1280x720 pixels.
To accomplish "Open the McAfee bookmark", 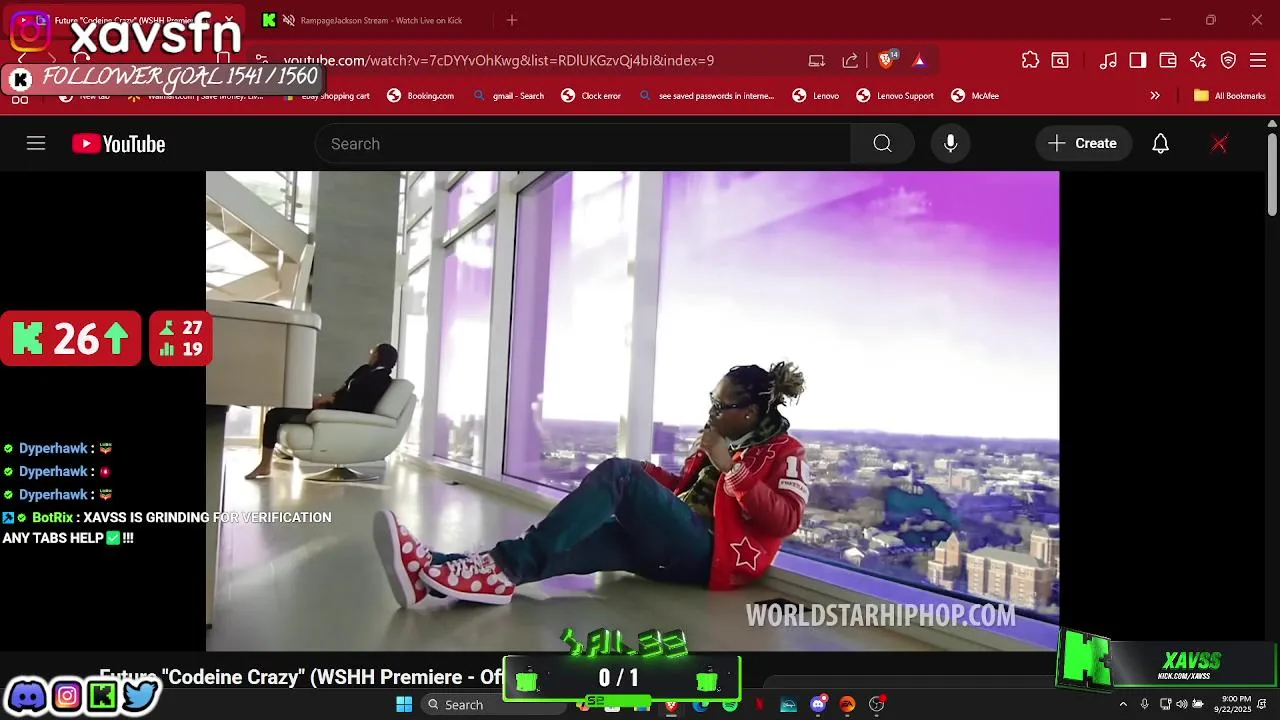I will 975,96.
